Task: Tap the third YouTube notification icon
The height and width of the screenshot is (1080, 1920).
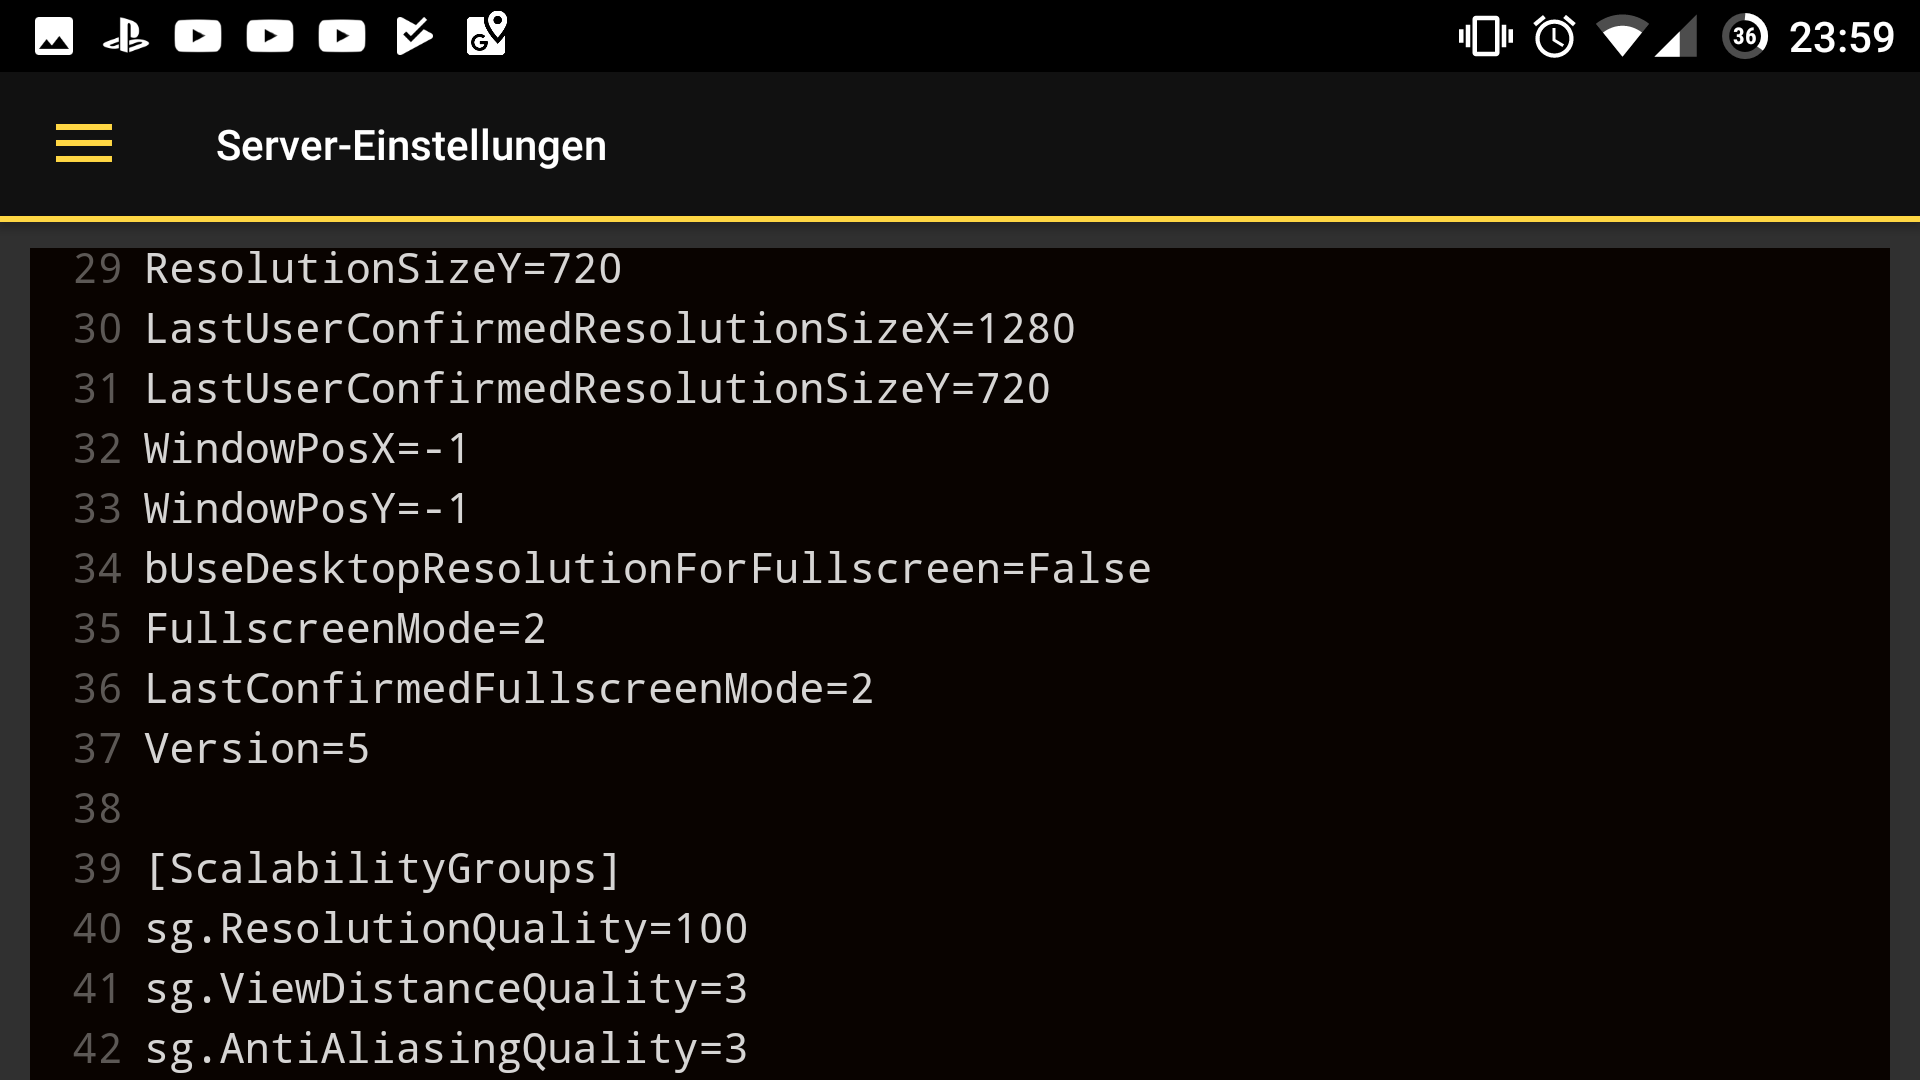Action: point(342,37)
